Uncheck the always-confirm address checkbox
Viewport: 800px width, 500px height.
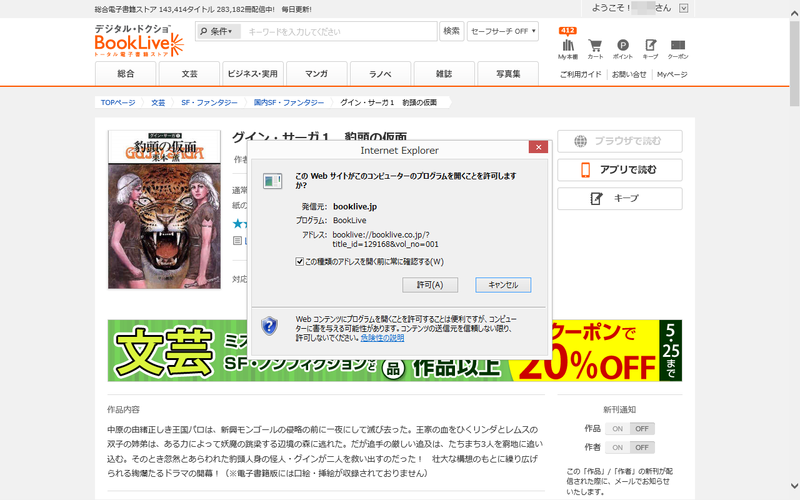[x=299, y=261]
